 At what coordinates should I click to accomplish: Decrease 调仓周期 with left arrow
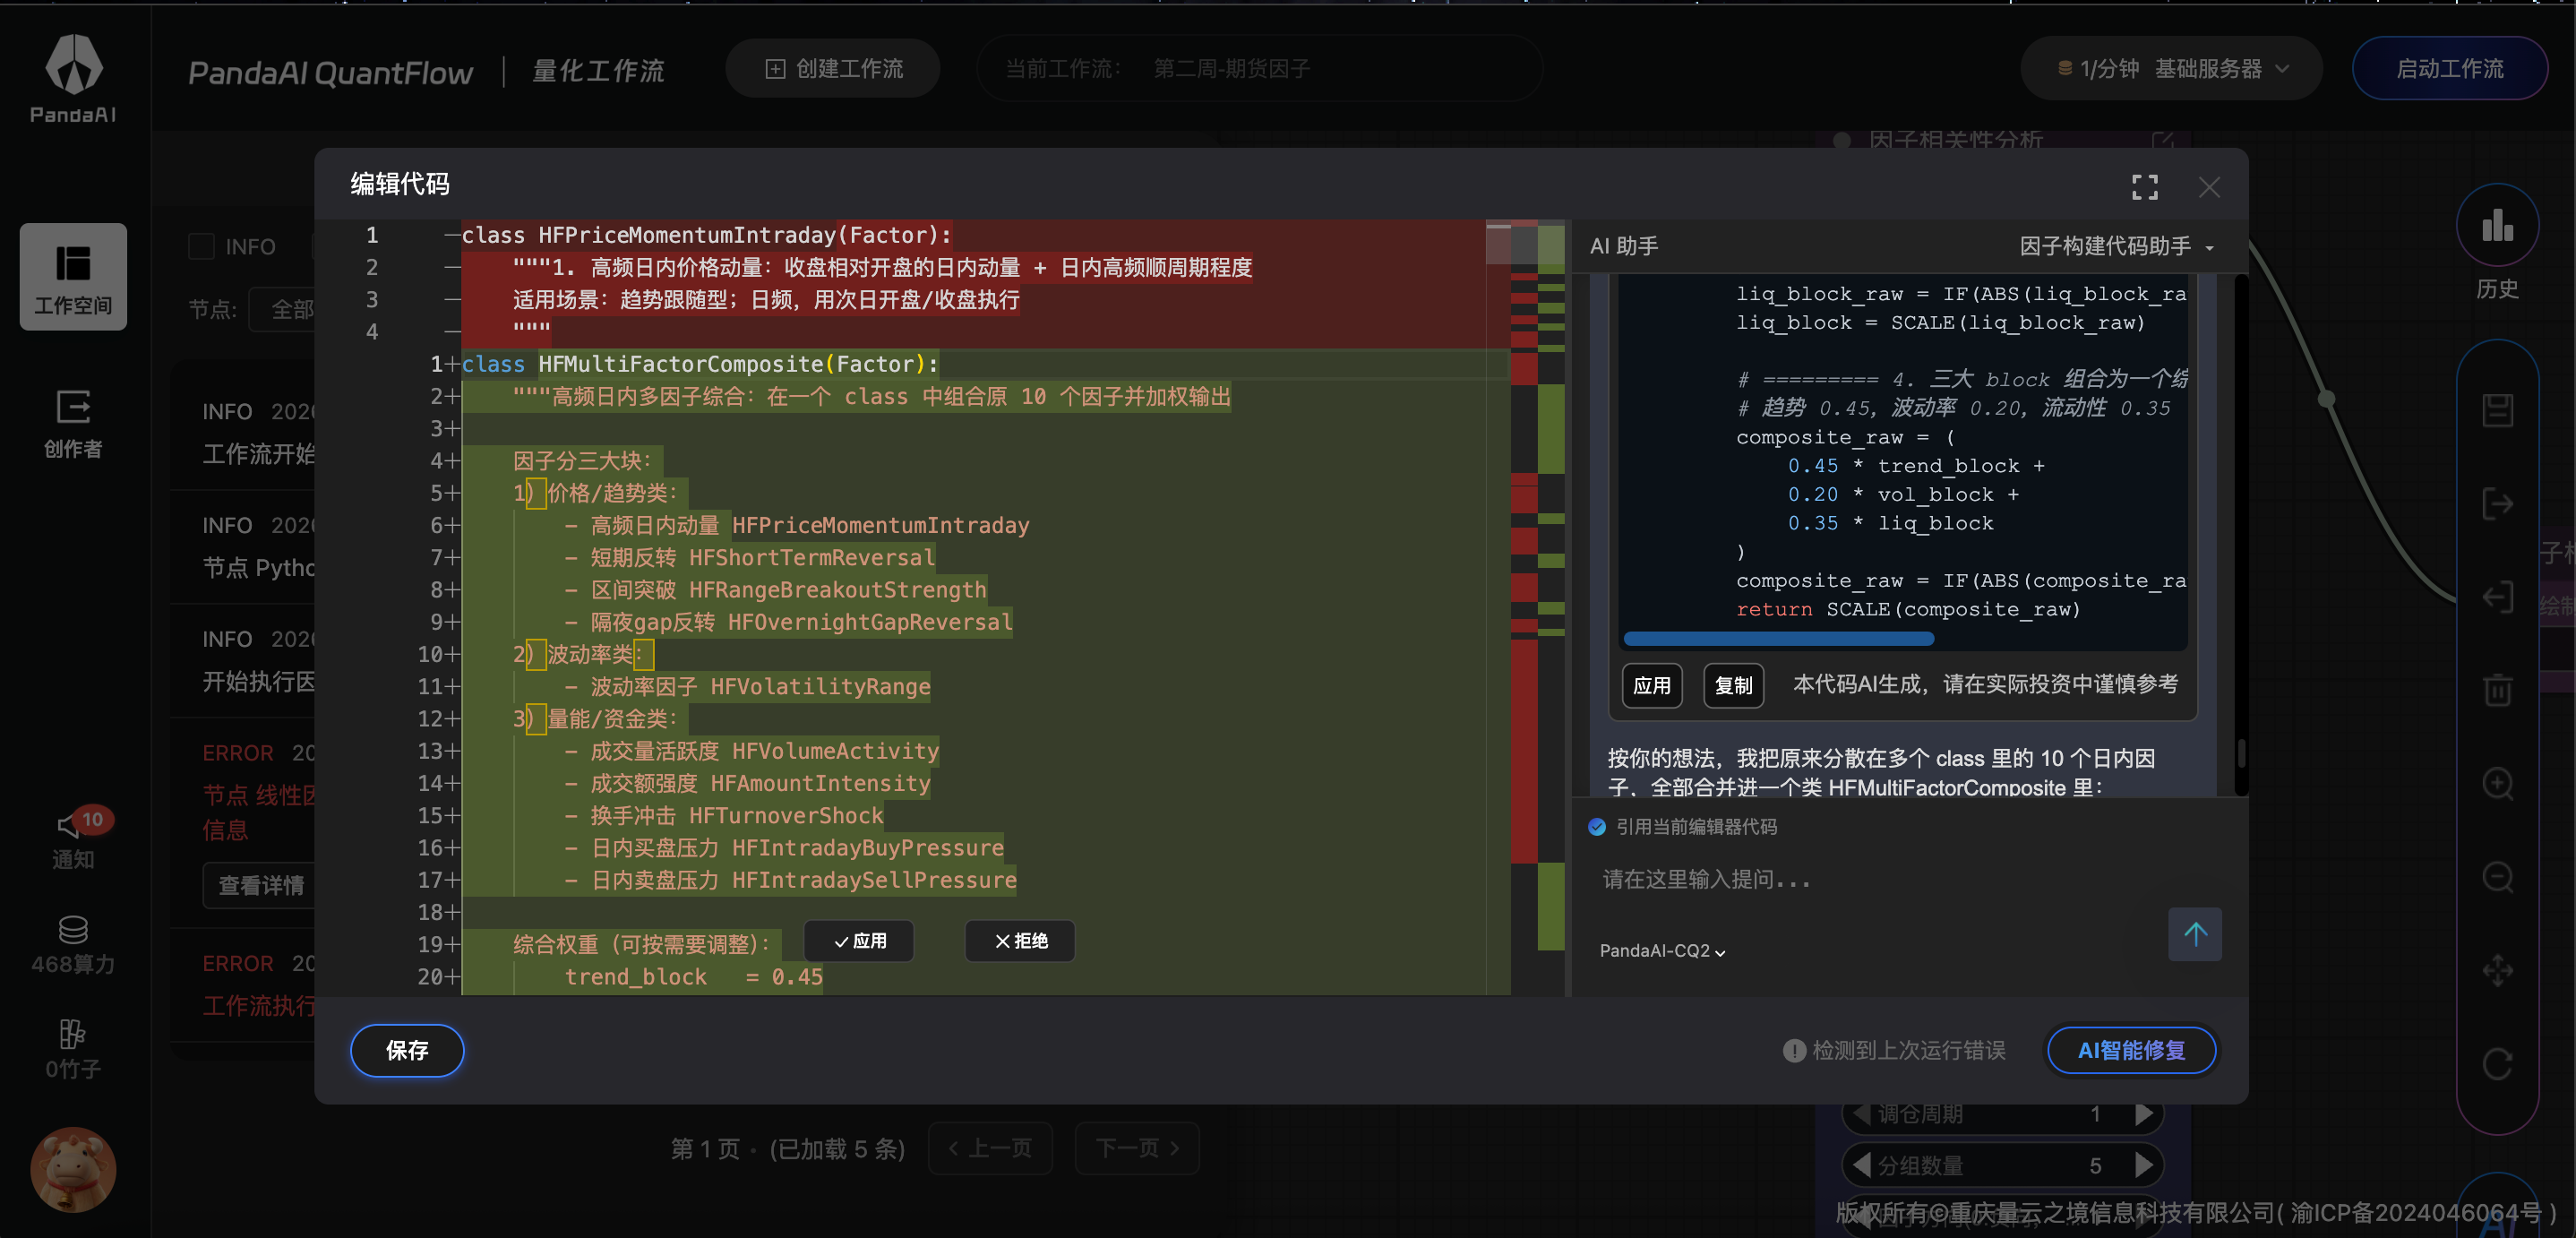(1862, 1113)
